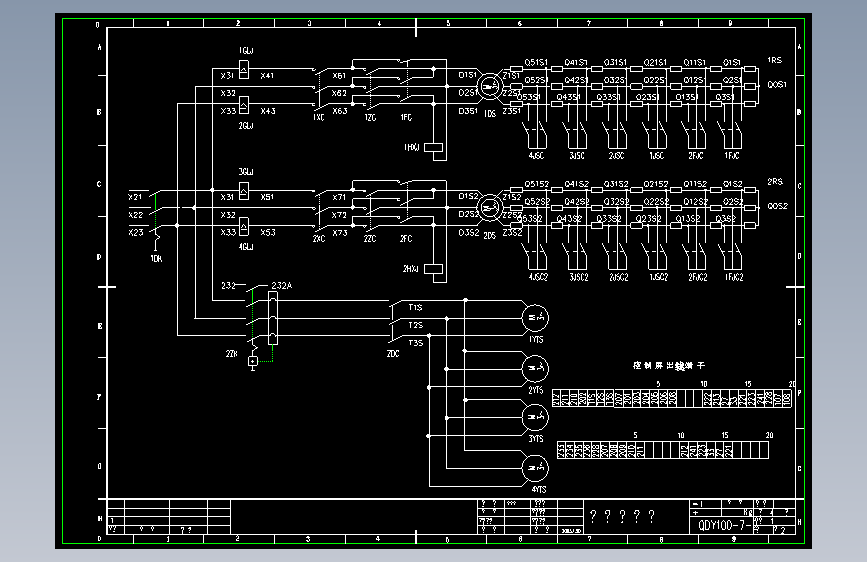Select the 1DK switch label

click(x=156, y=259)
